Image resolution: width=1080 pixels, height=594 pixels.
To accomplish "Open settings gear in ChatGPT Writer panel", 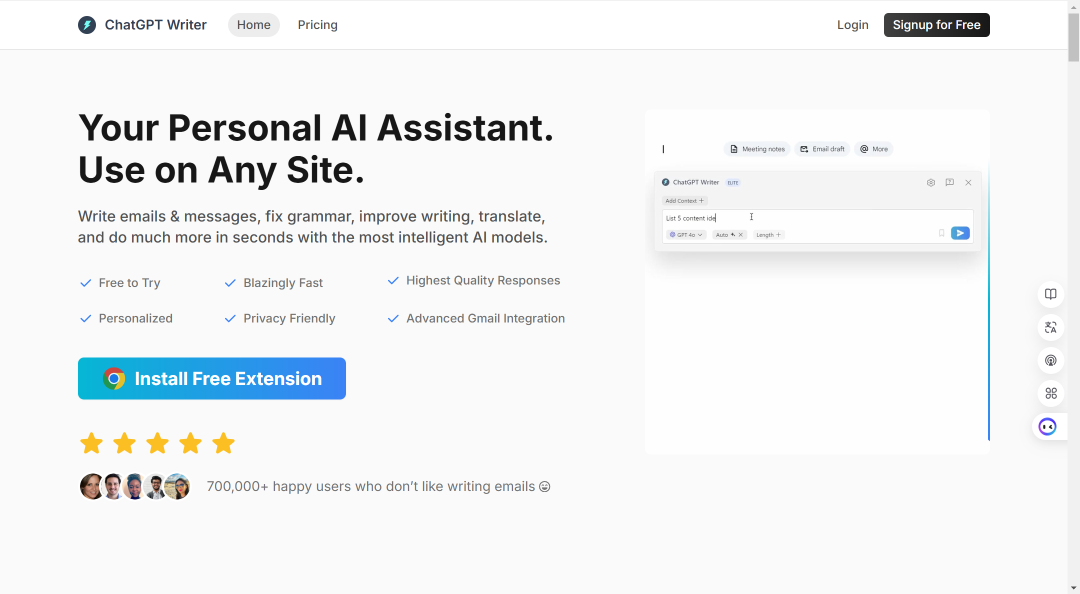I will (x=931, y=183).
